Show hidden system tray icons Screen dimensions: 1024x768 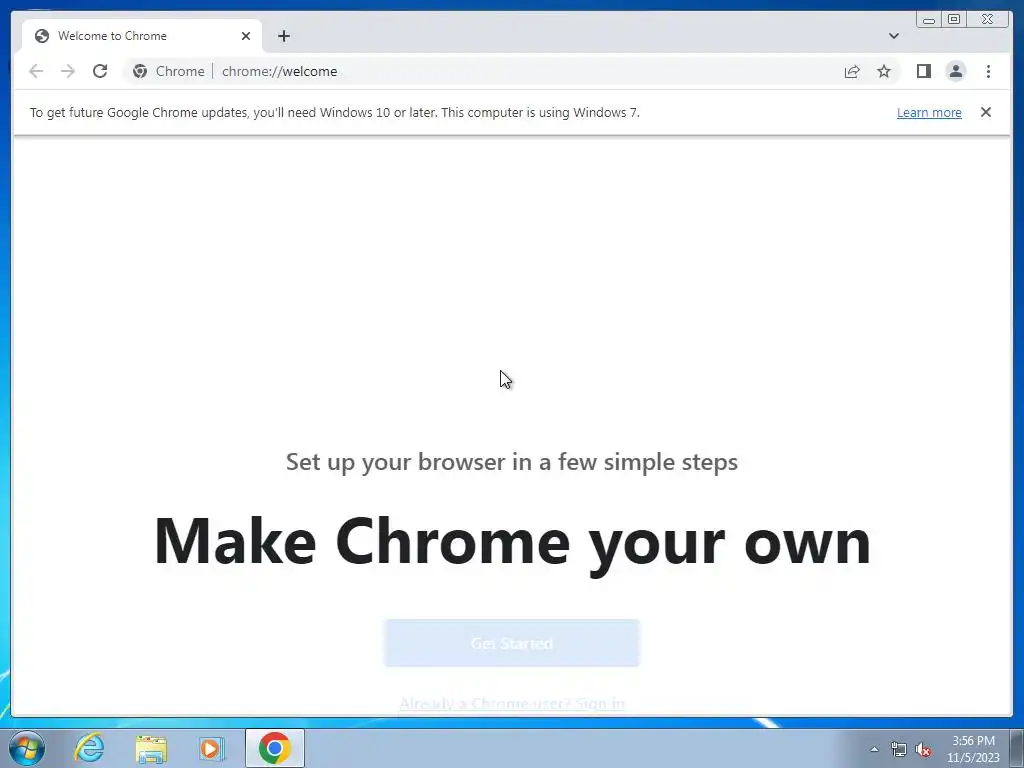tap(874, 749)
